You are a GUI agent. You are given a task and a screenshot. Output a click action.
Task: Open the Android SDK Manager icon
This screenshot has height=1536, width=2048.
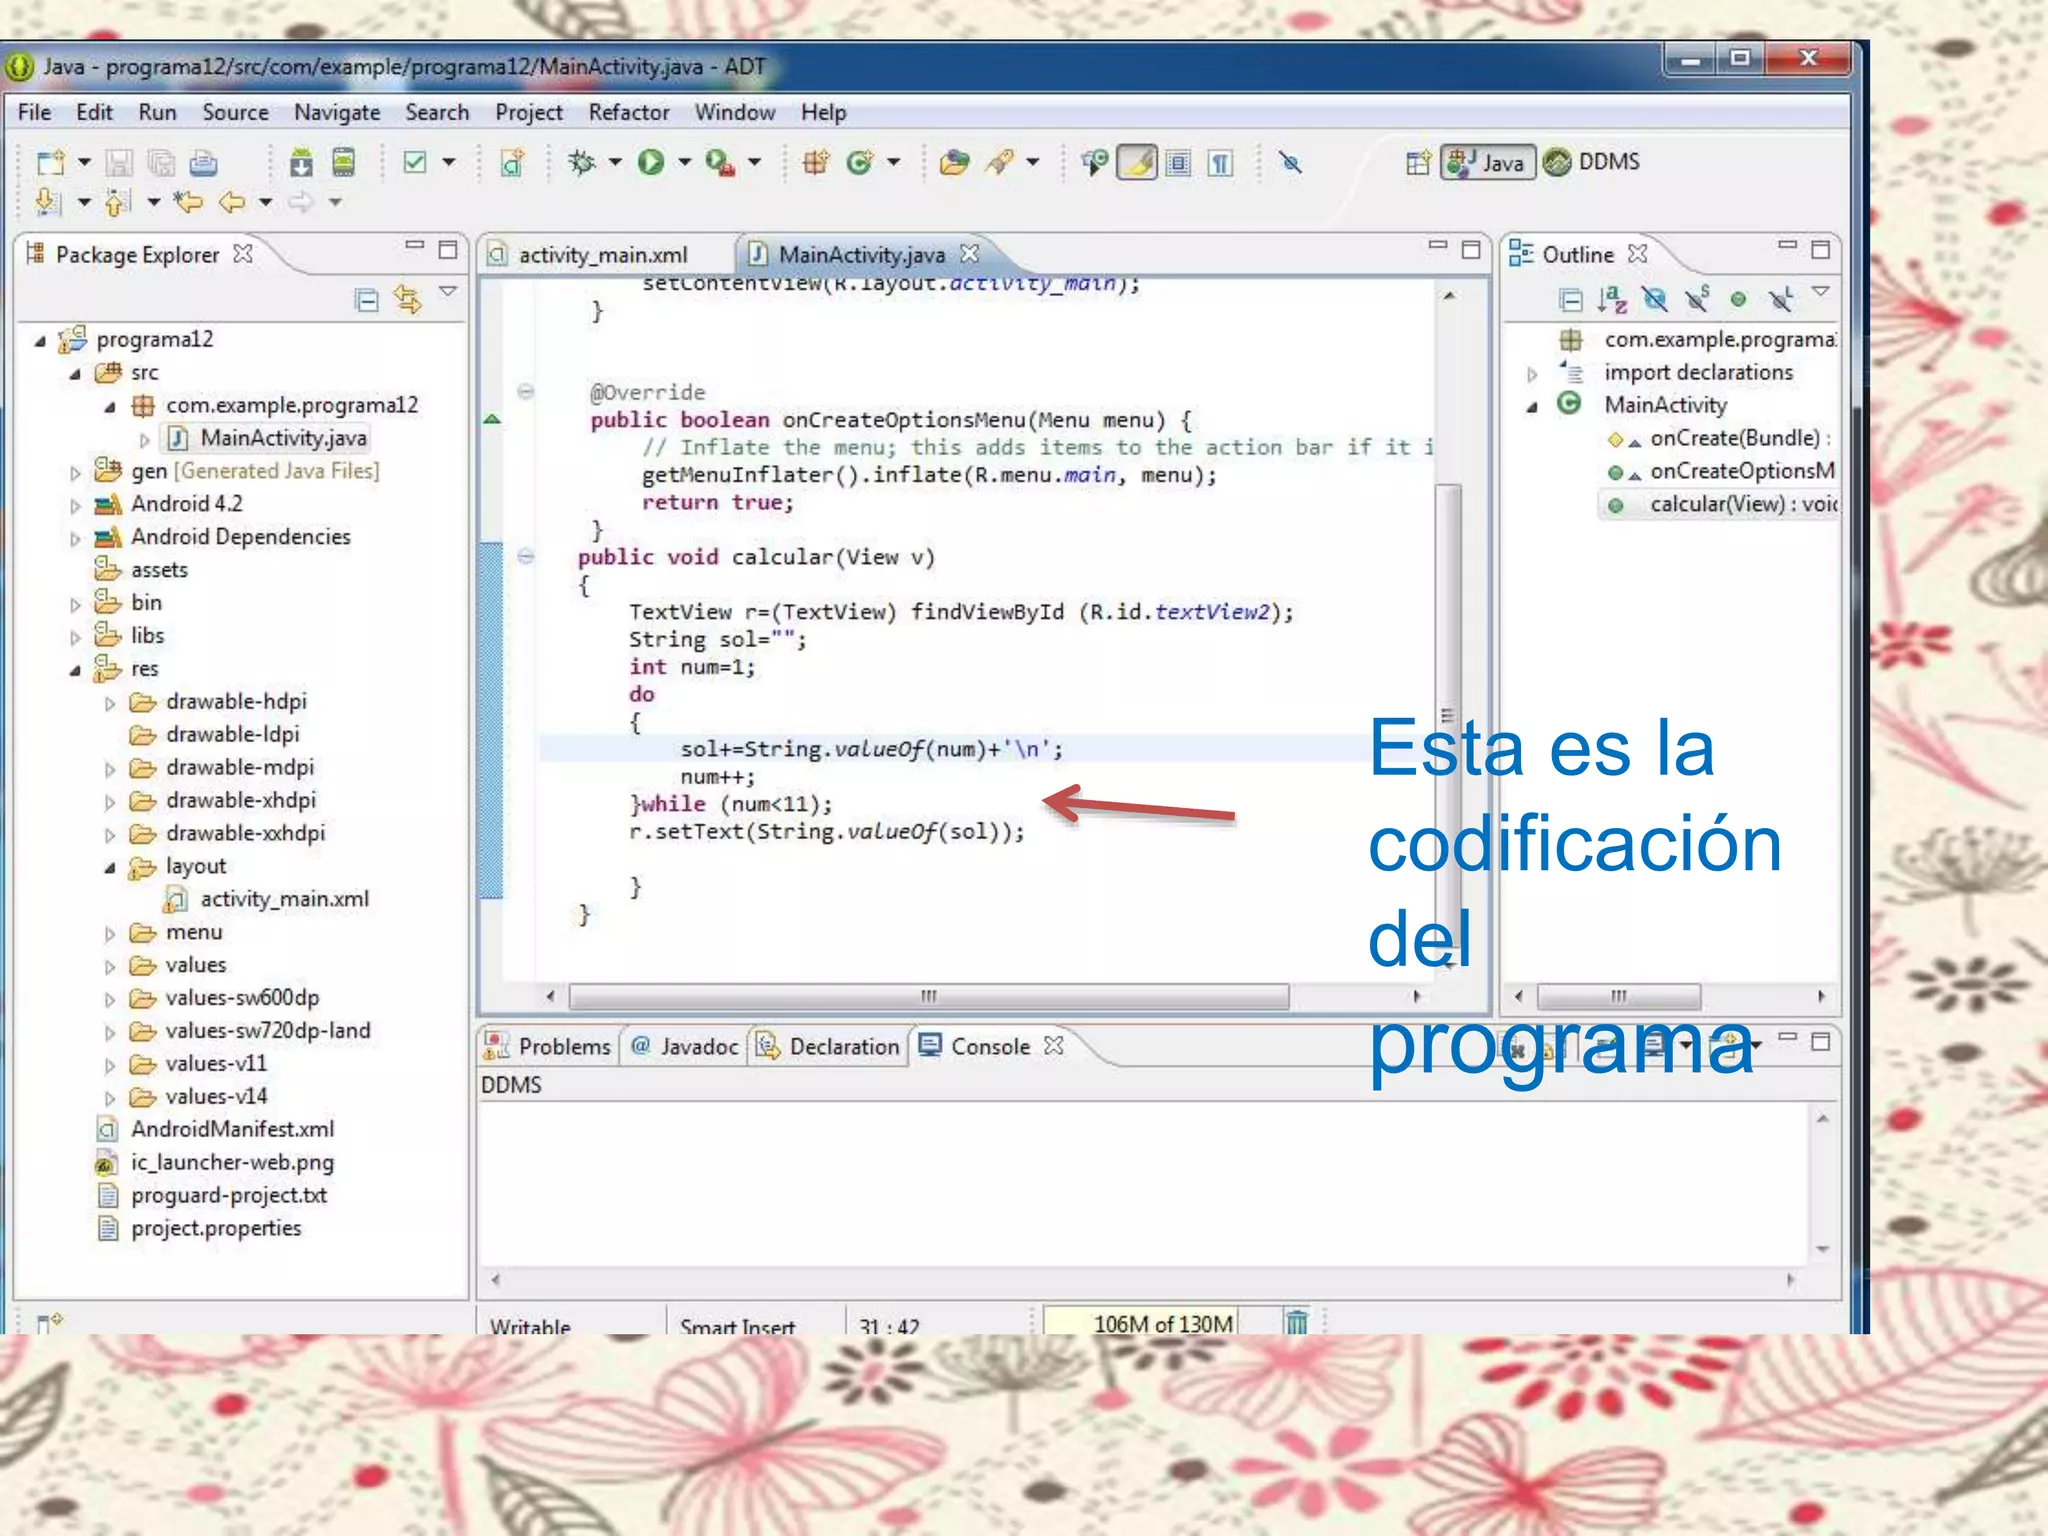300,162
